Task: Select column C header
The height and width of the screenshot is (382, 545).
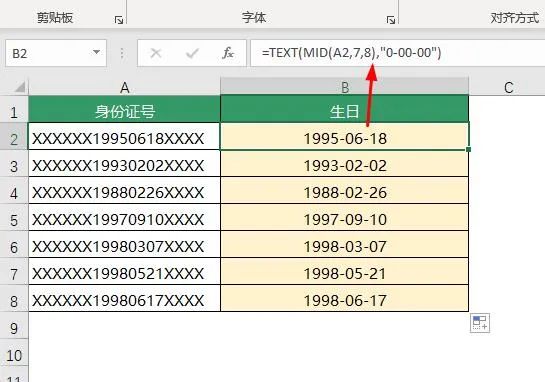Action: point(508,87)
